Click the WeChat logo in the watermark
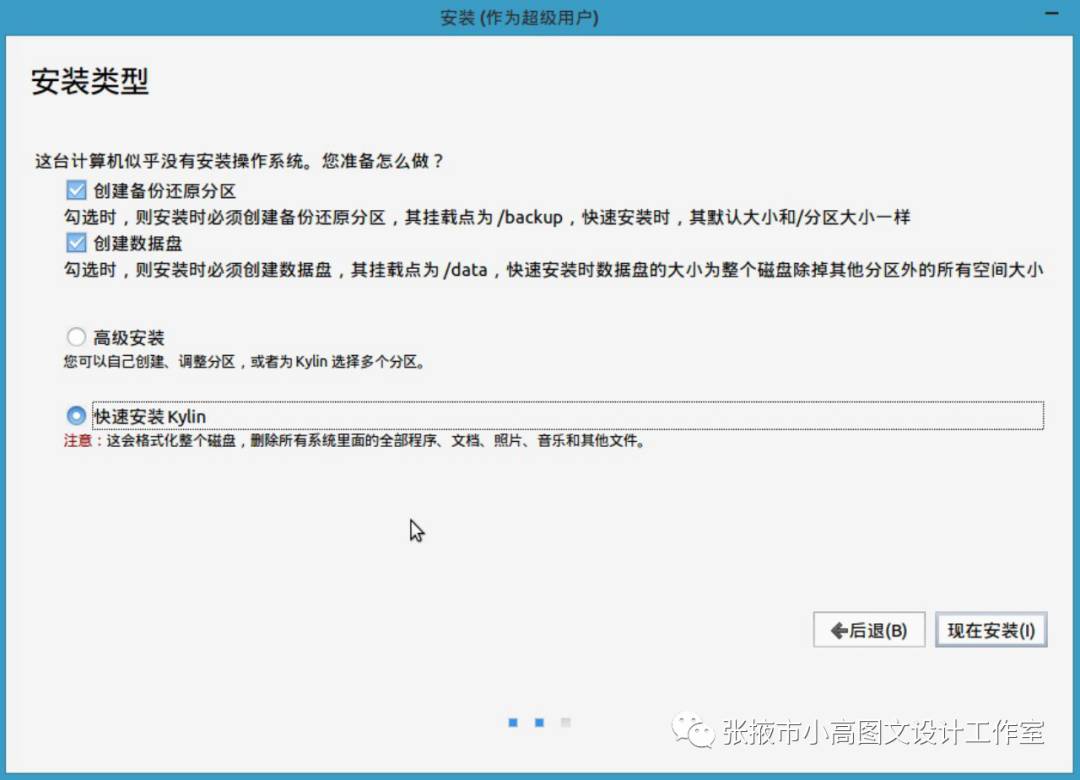Image resolution: width=1080 pixels, height=780 pixels. point(692,732)
